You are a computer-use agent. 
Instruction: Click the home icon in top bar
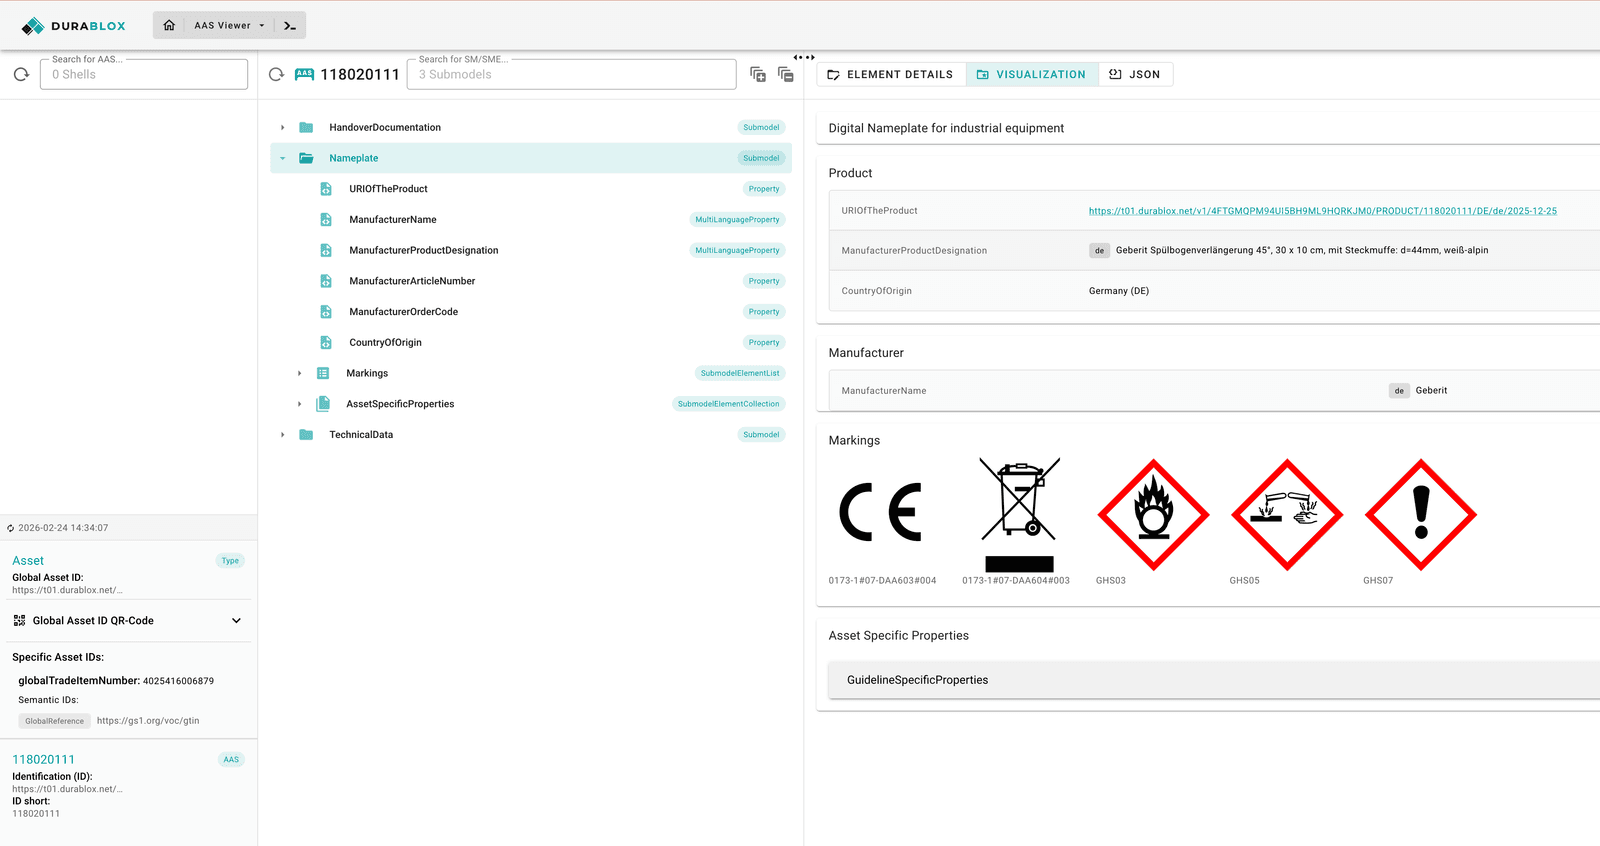169,25
